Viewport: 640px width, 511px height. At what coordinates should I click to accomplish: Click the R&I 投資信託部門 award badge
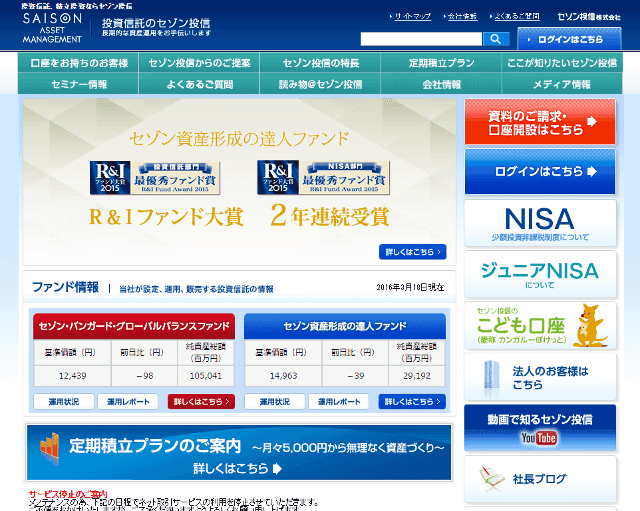[x=155, y=178]
